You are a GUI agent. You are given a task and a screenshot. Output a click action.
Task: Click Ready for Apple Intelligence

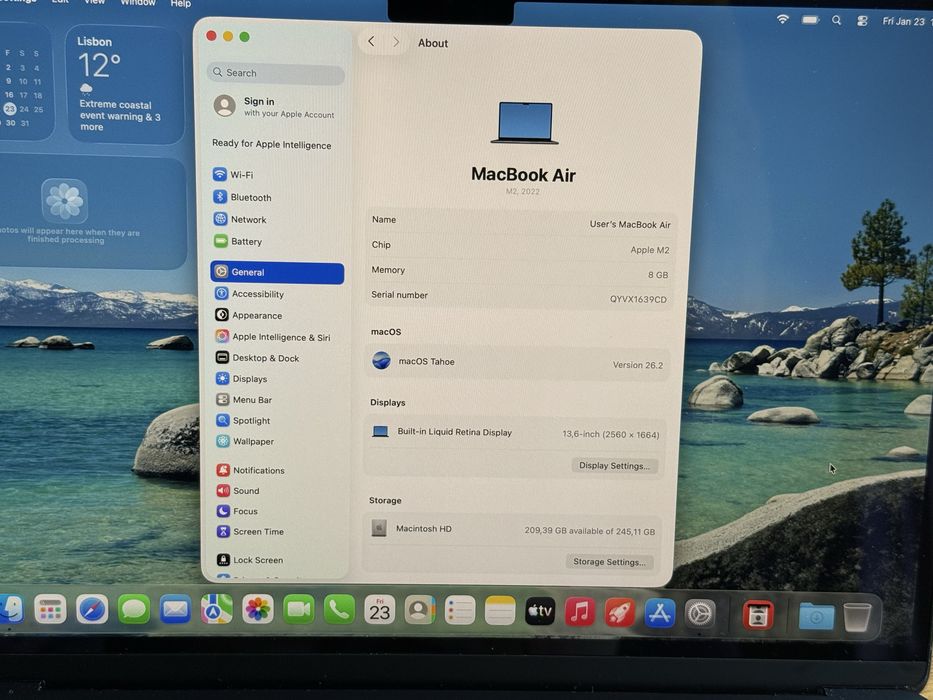(x=271, y=144)
